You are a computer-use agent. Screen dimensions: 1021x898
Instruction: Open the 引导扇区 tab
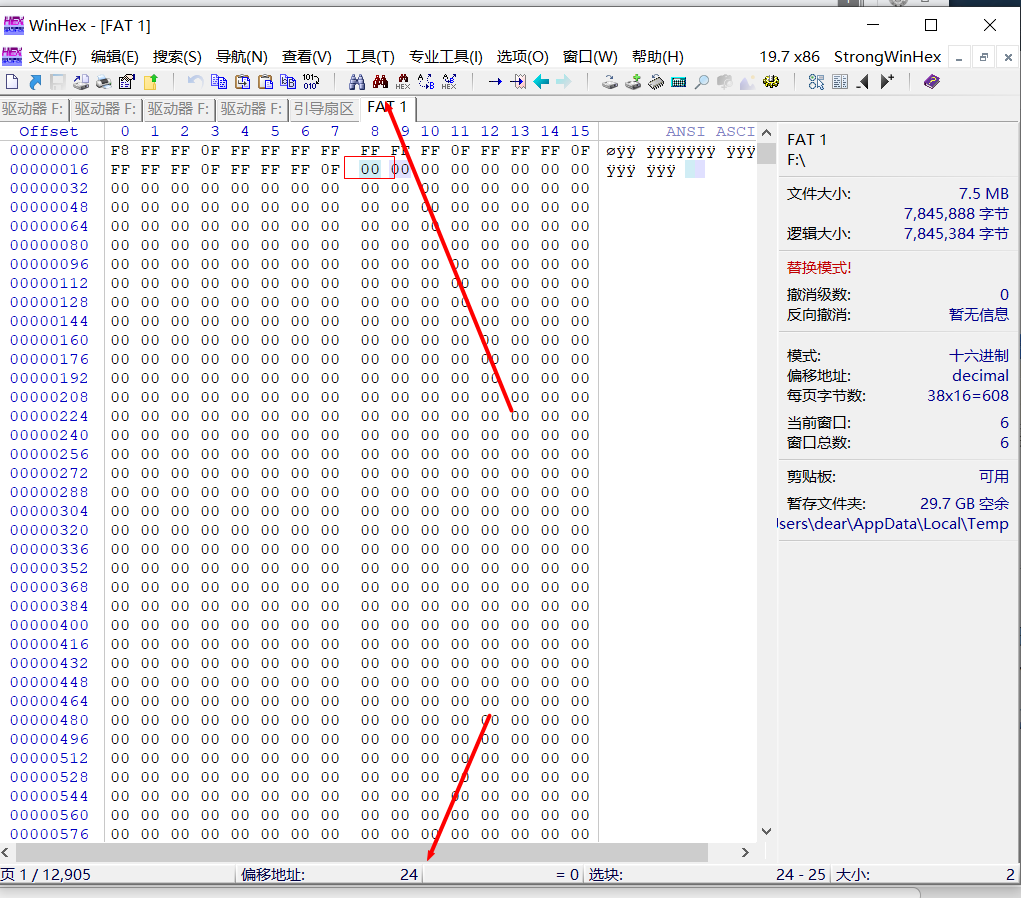click(325, 108)
